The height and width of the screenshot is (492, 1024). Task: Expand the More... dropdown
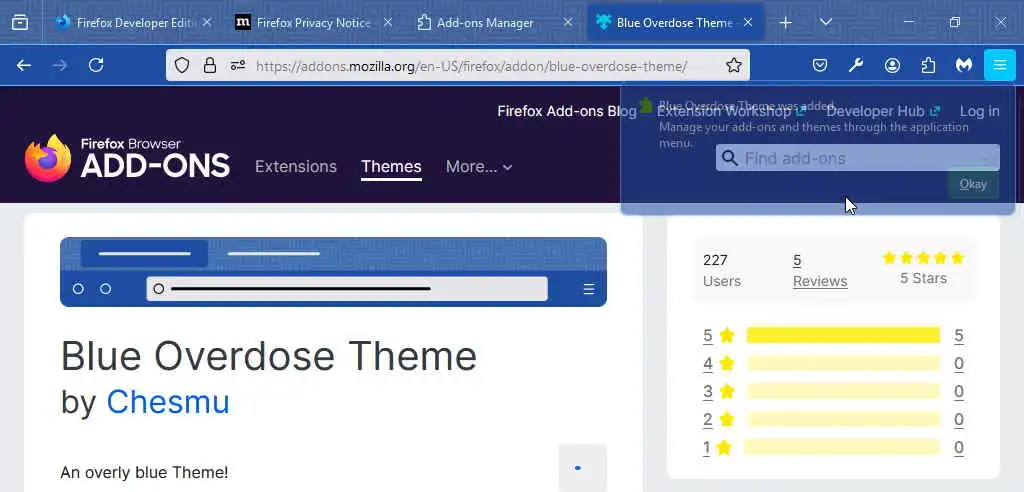[479, 167]
